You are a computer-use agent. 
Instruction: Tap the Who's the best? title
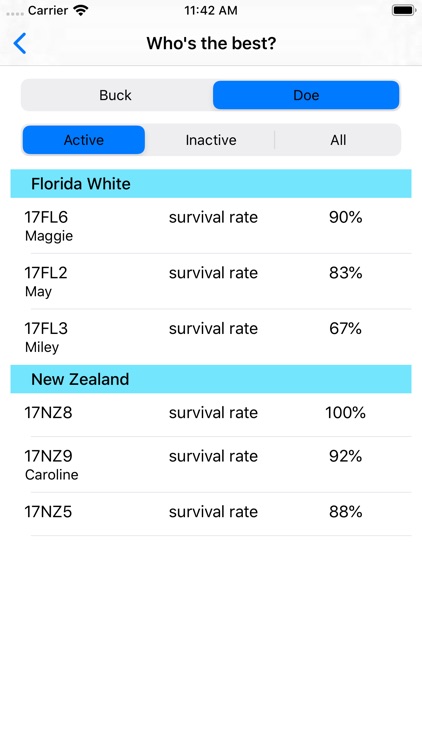click(x=211, y=44)
